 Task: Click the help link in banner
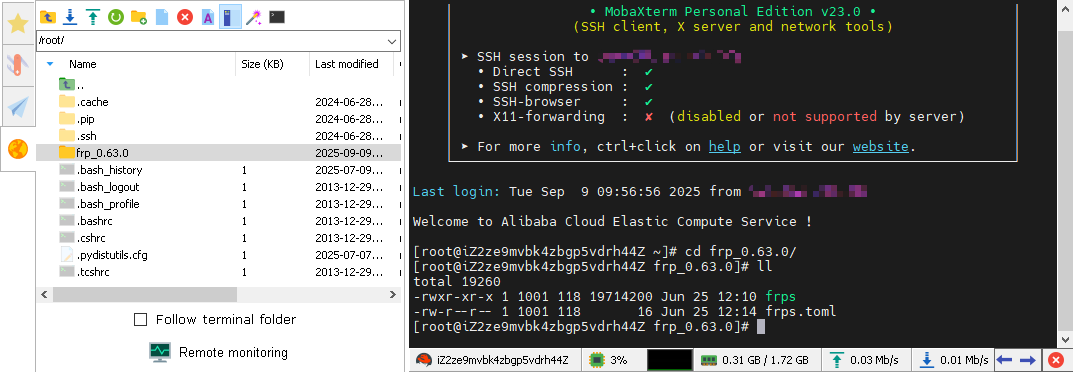725,146
